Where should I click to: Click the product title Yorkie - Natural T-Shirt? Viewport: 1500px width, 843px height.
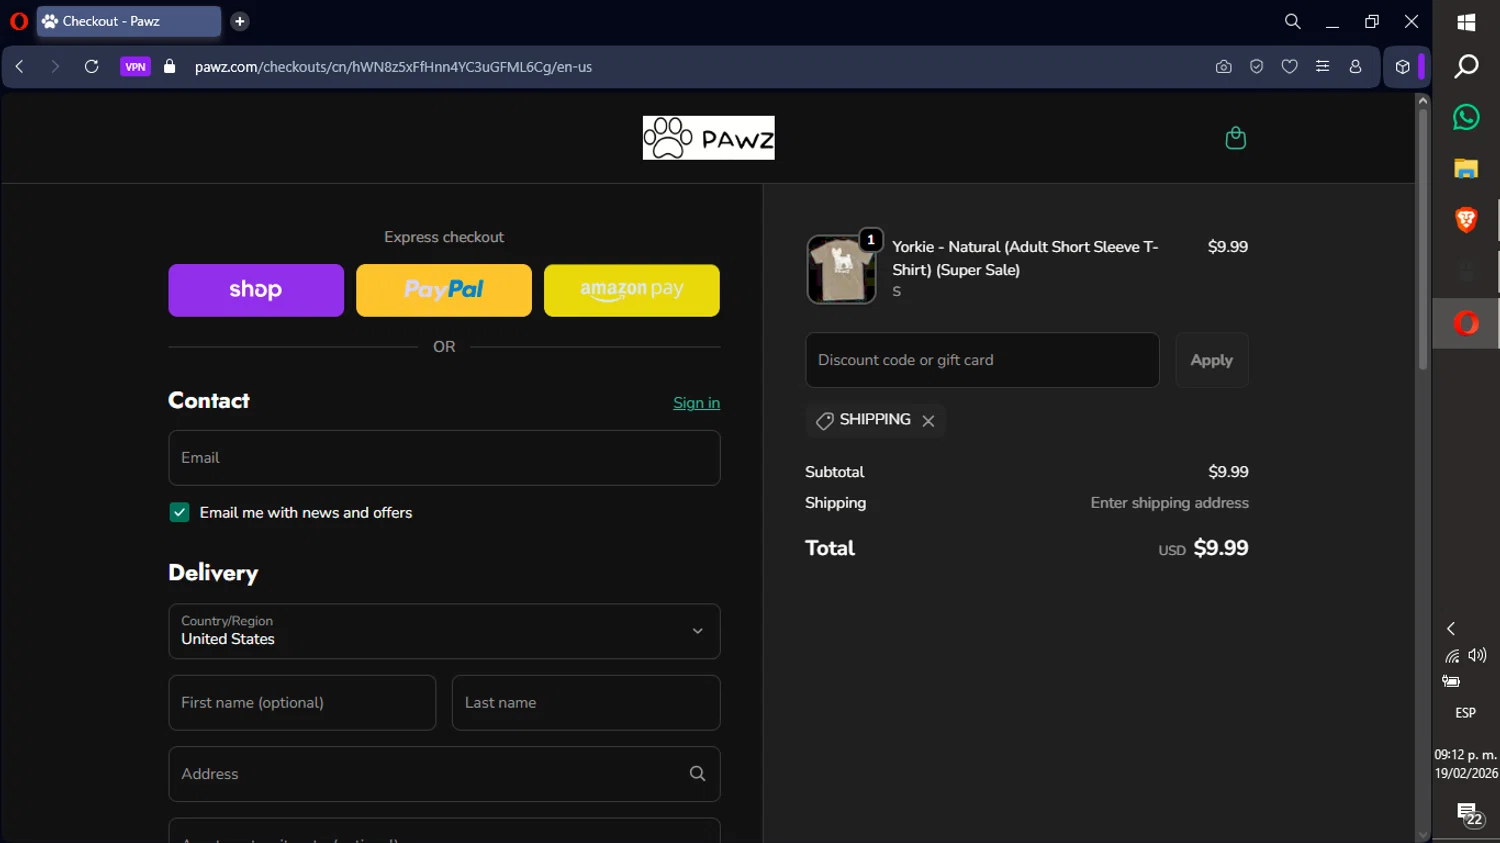pyautogui.click(x=1025, y=258)
